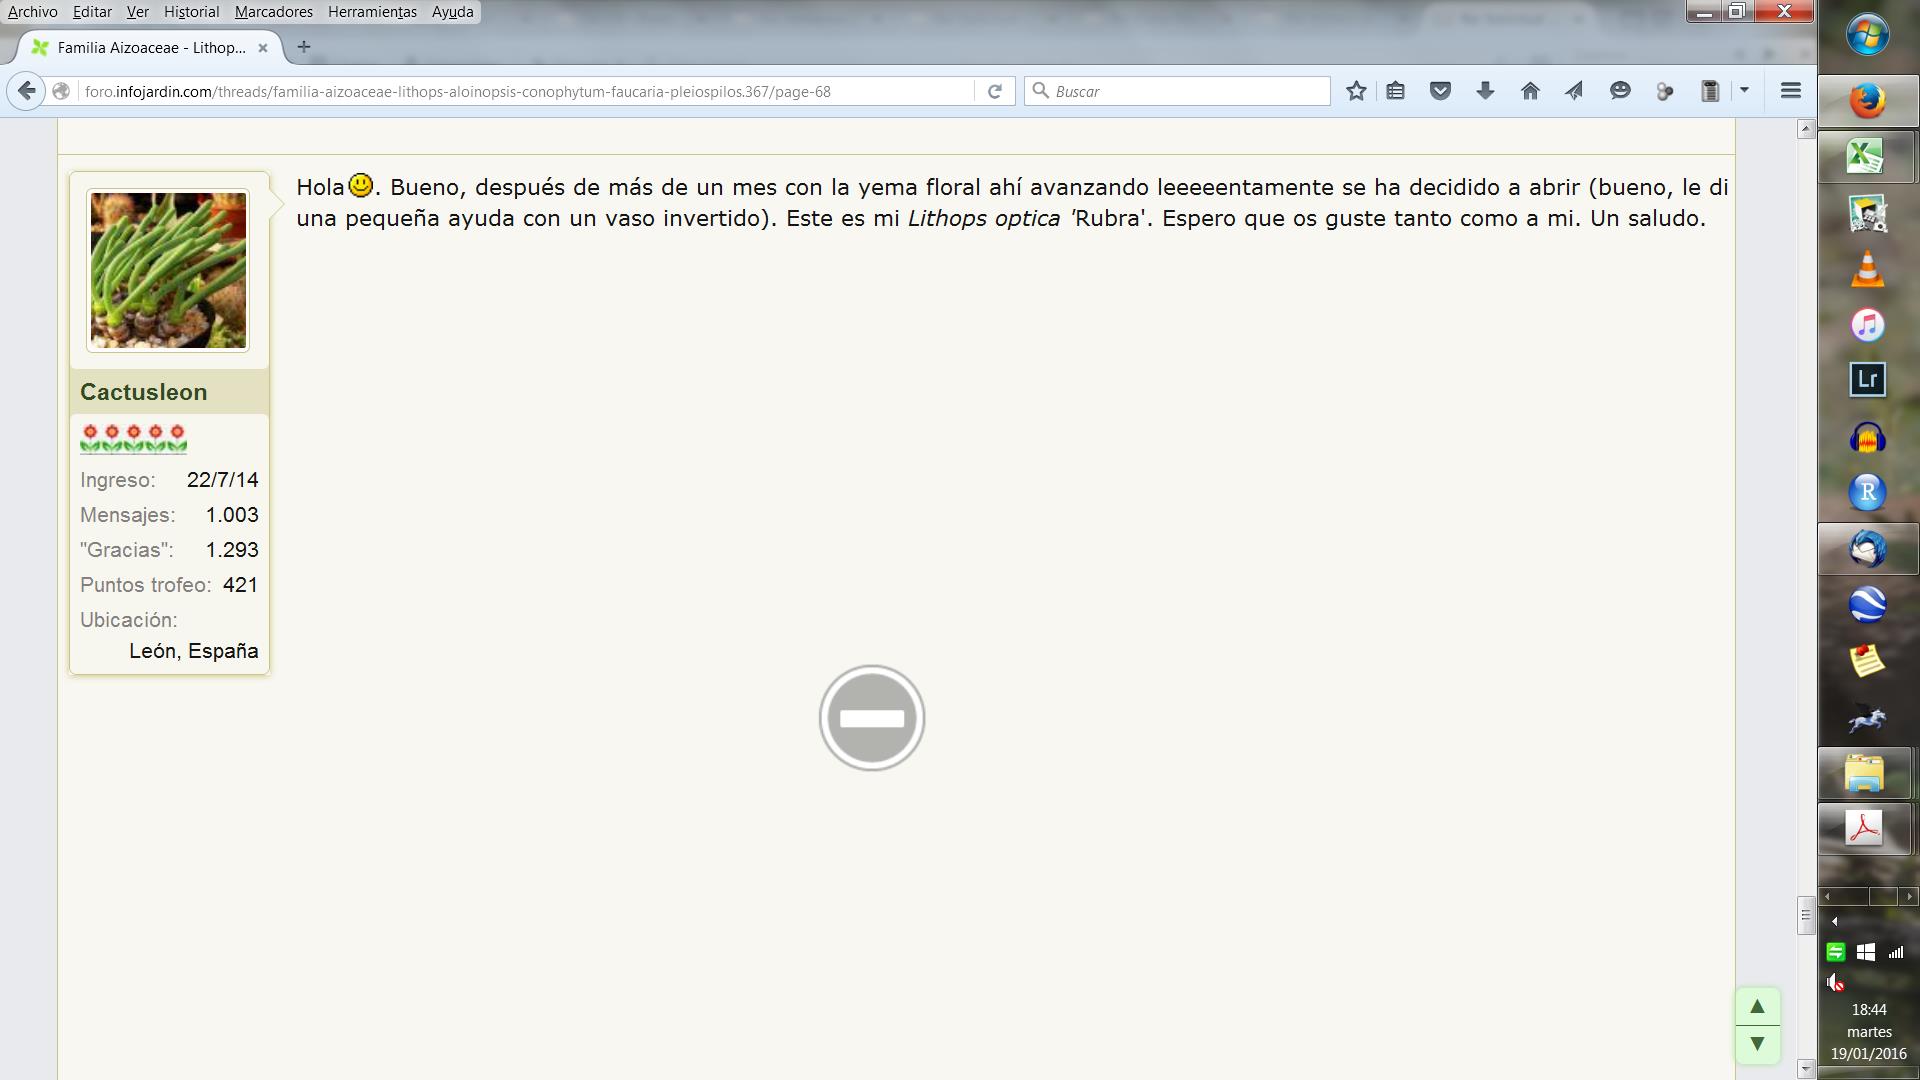Open Excel from the taskbar

pyautogui.click(x=1867, y=156)
